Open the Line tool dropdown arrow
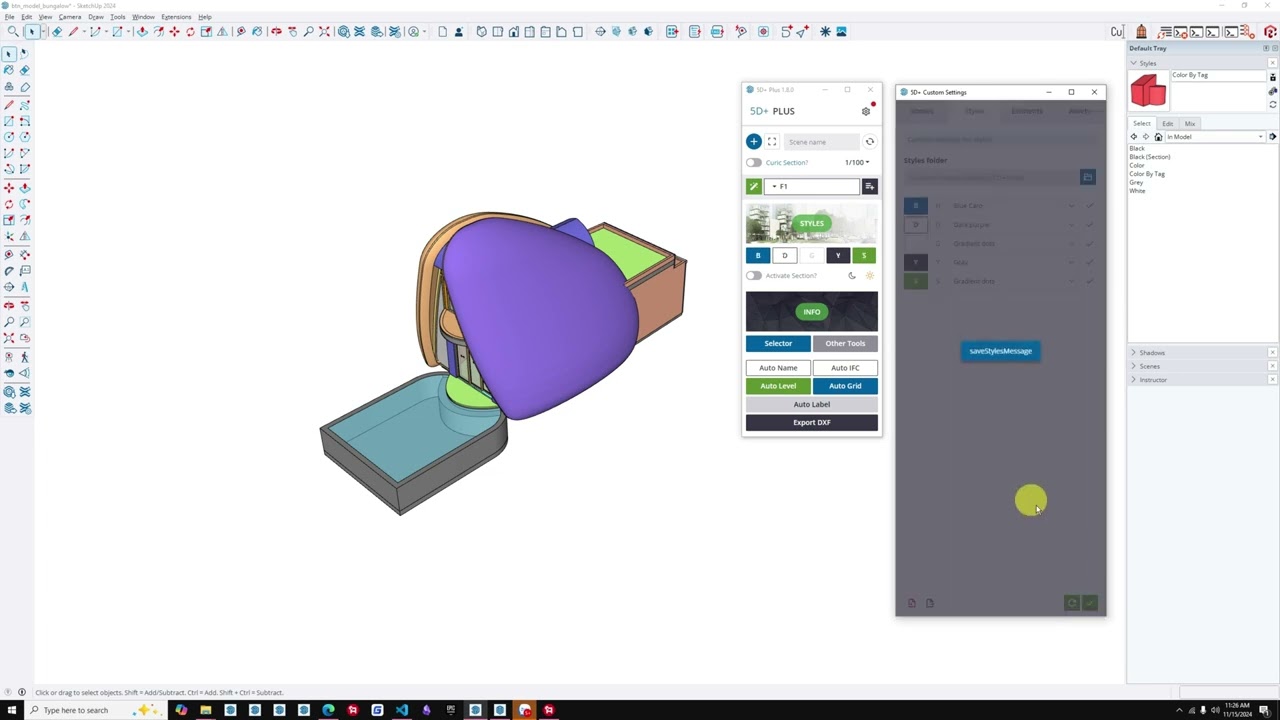This screenshot has width=1280, height=720. (x=84, y=32)
